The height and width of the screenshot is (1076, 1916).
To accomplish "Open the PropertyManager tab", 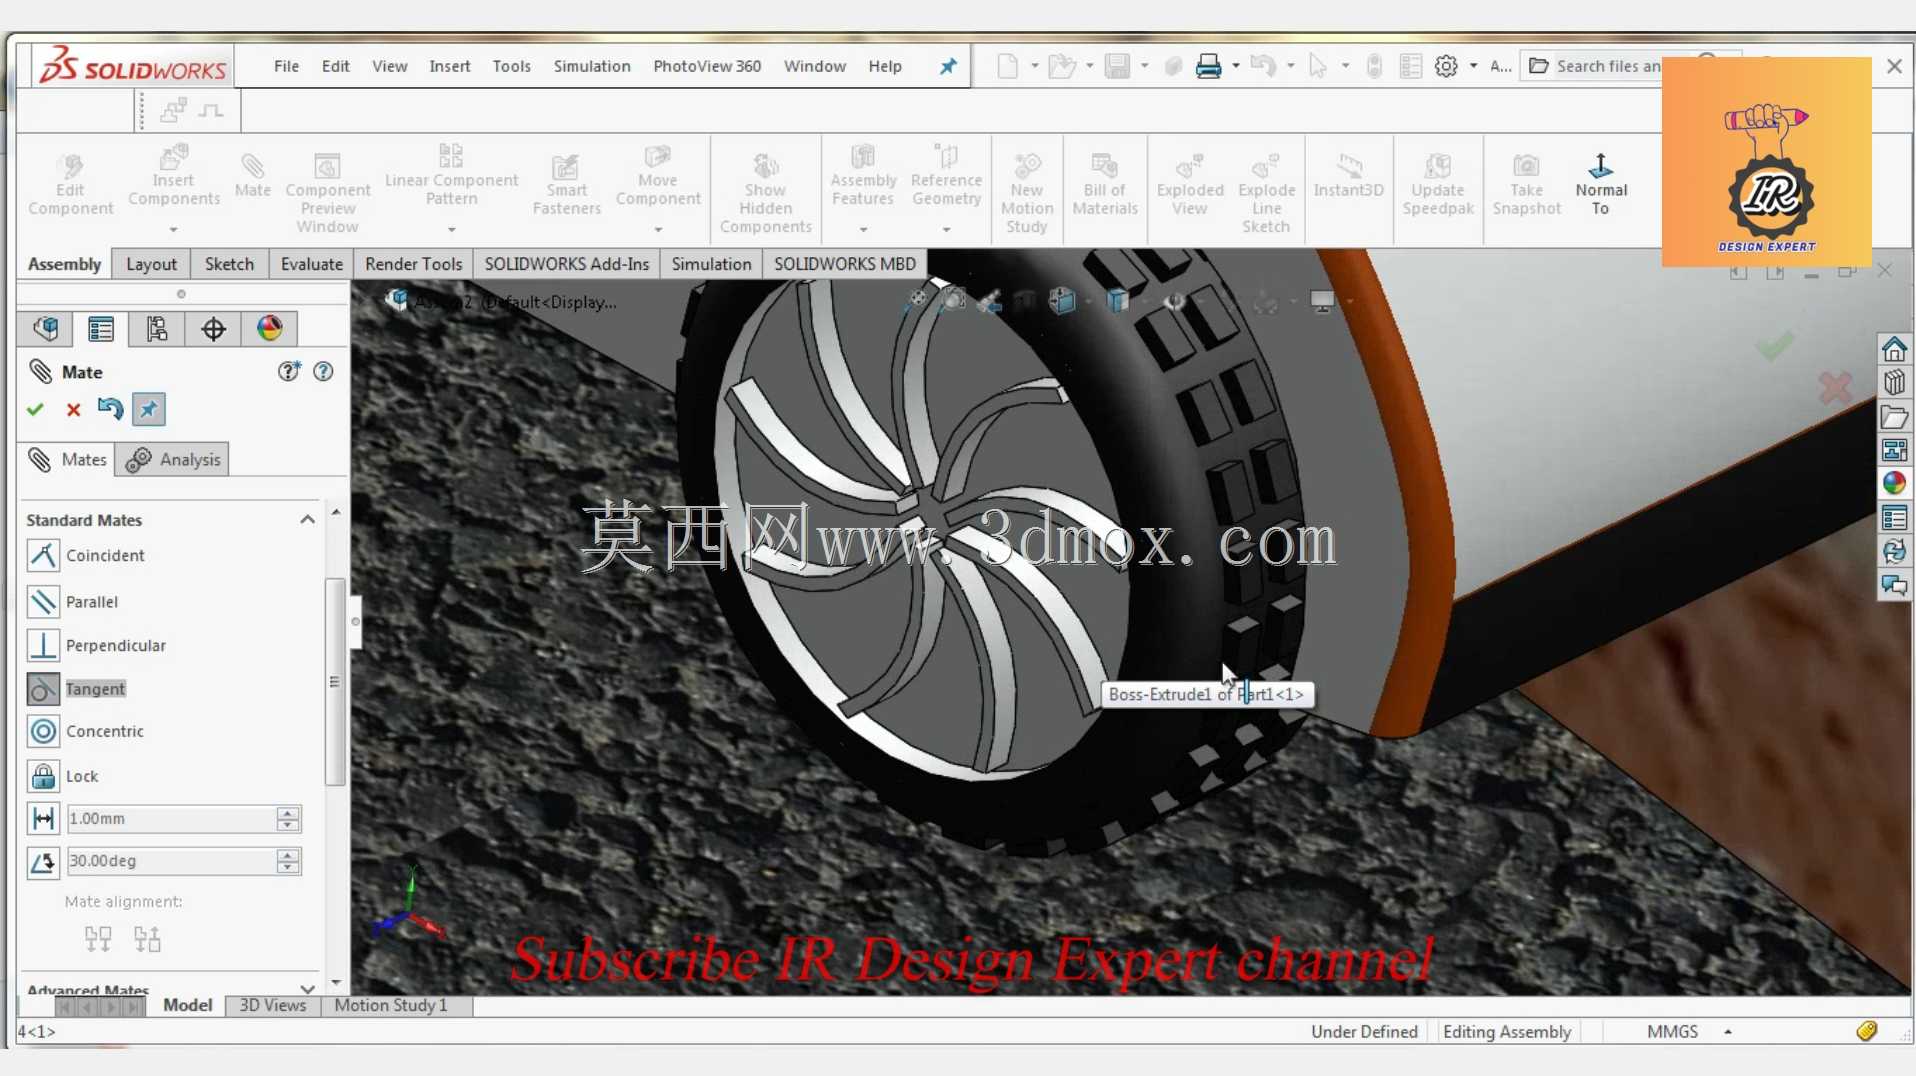I will [101, 329].
